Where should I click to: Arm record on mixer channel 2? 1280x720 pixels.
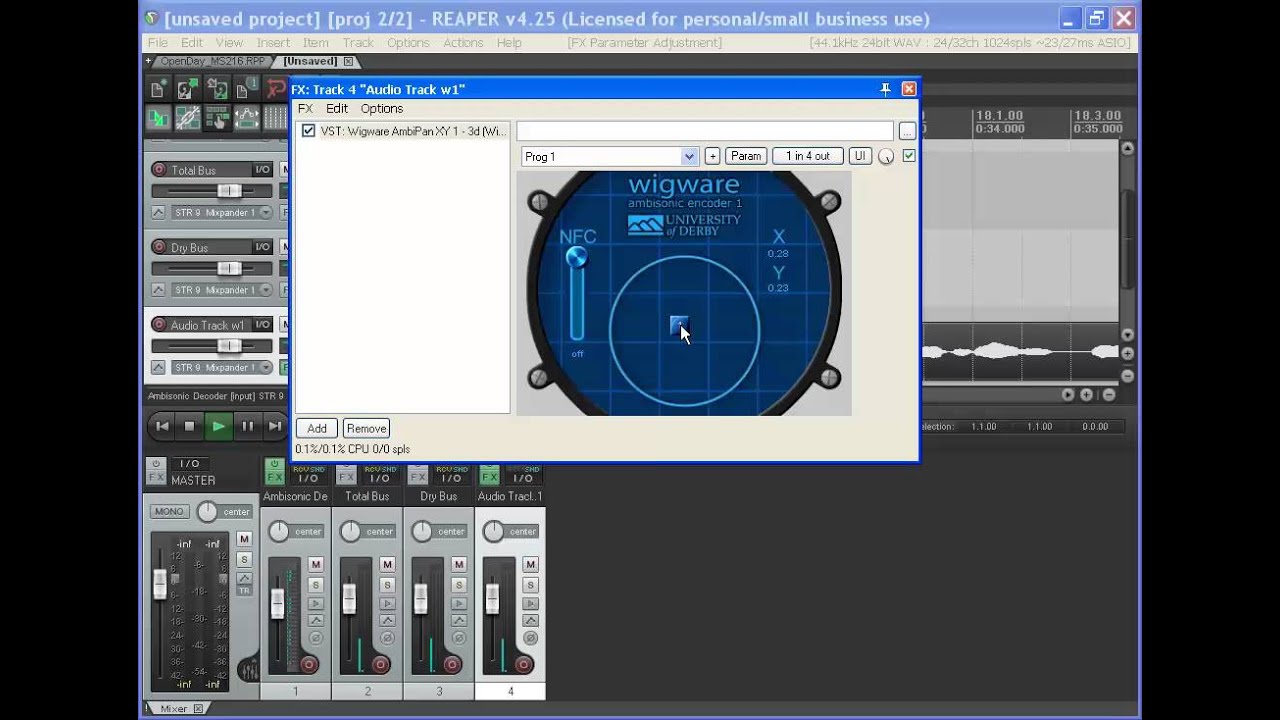click(x=380, y=664)
